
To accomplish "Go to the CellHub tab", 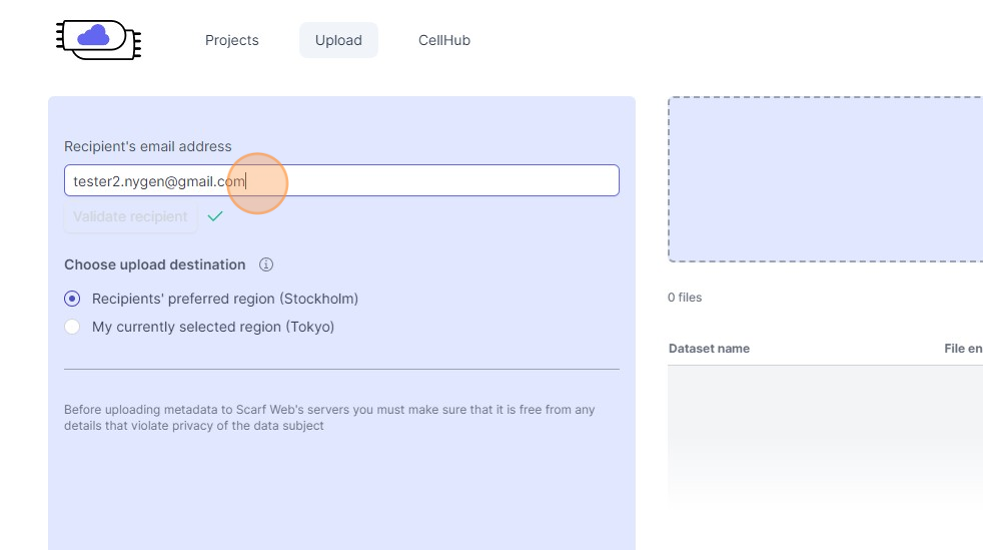I will [444, 40].
